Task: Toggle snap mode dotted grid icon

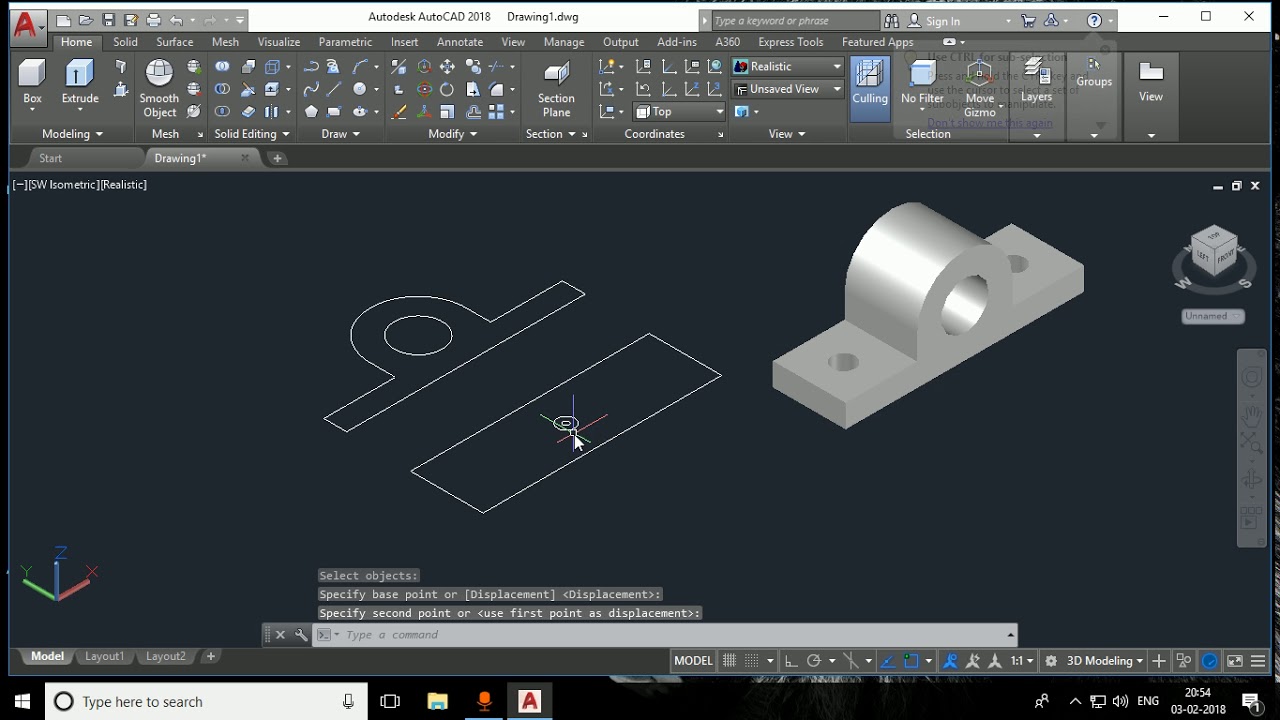Action: (751, 661)
